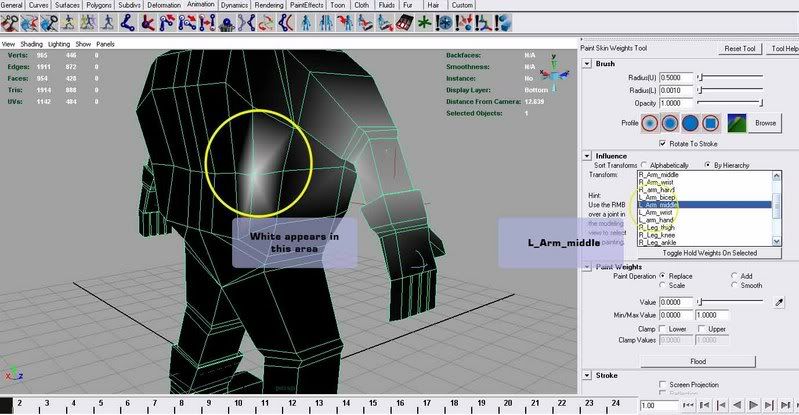The width and height of the screenshot is (799, 415).
Task: Select the Scale paint operation
Action: (662, 285)
